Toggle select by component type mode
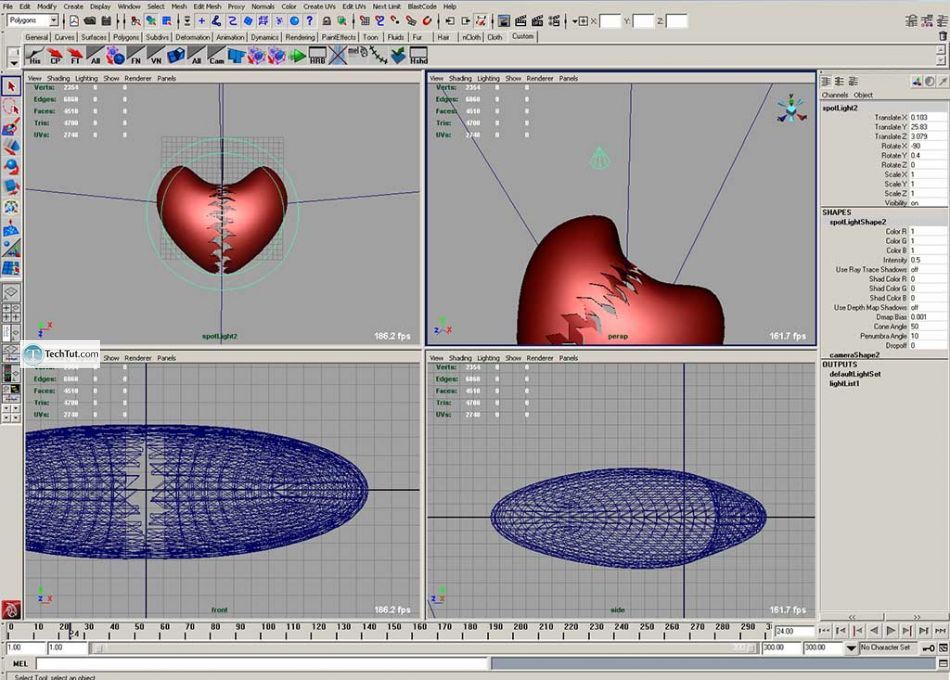The image size is (950, 680). (167, 21)
